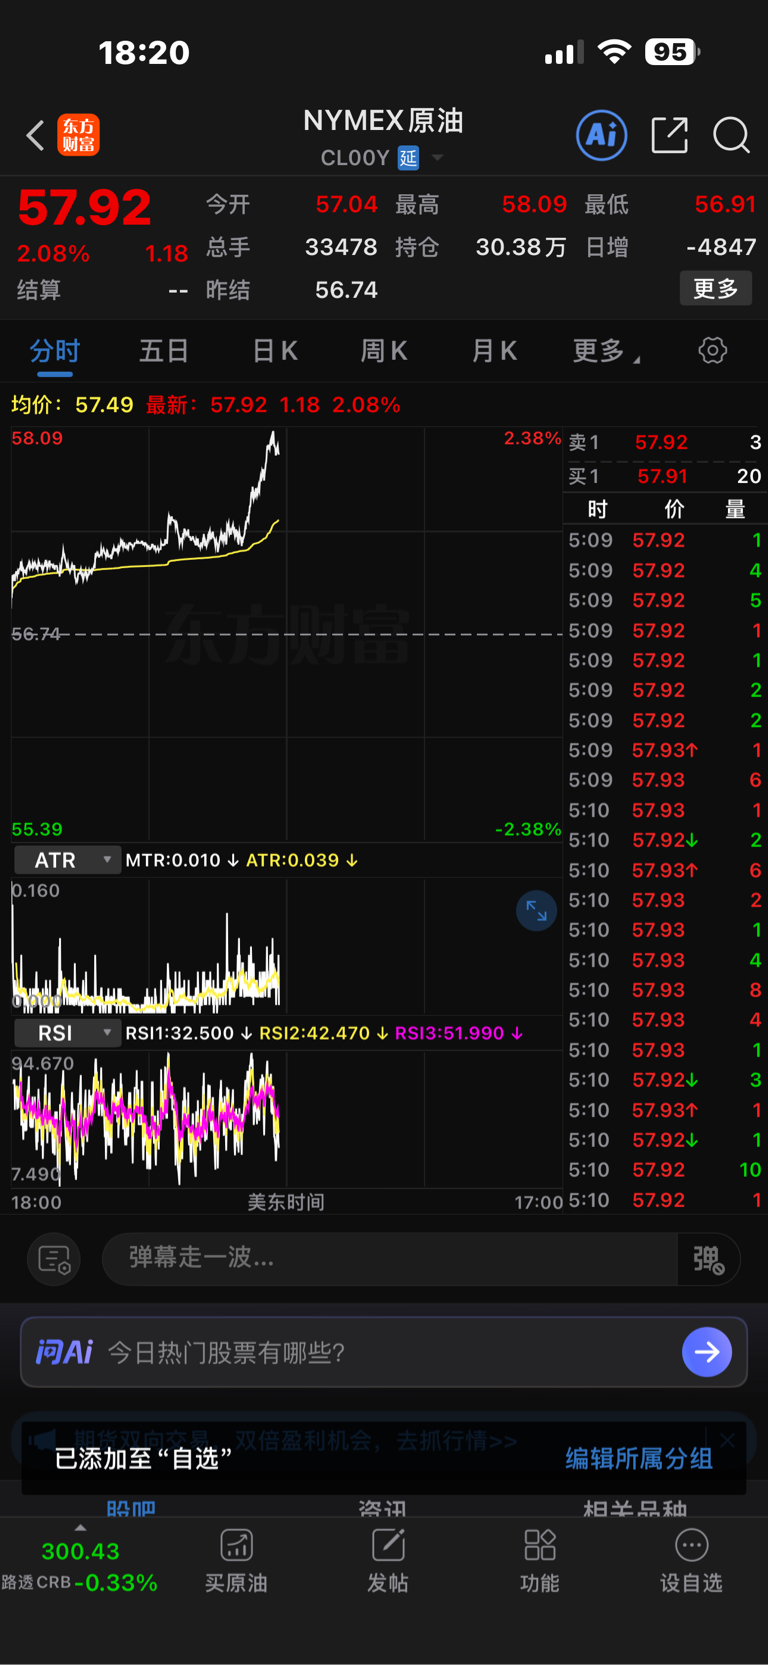Switch to the 周K tab
The height and width of the screenshot is (1665, 768).
pyautogui.click(x=384, y=351)
